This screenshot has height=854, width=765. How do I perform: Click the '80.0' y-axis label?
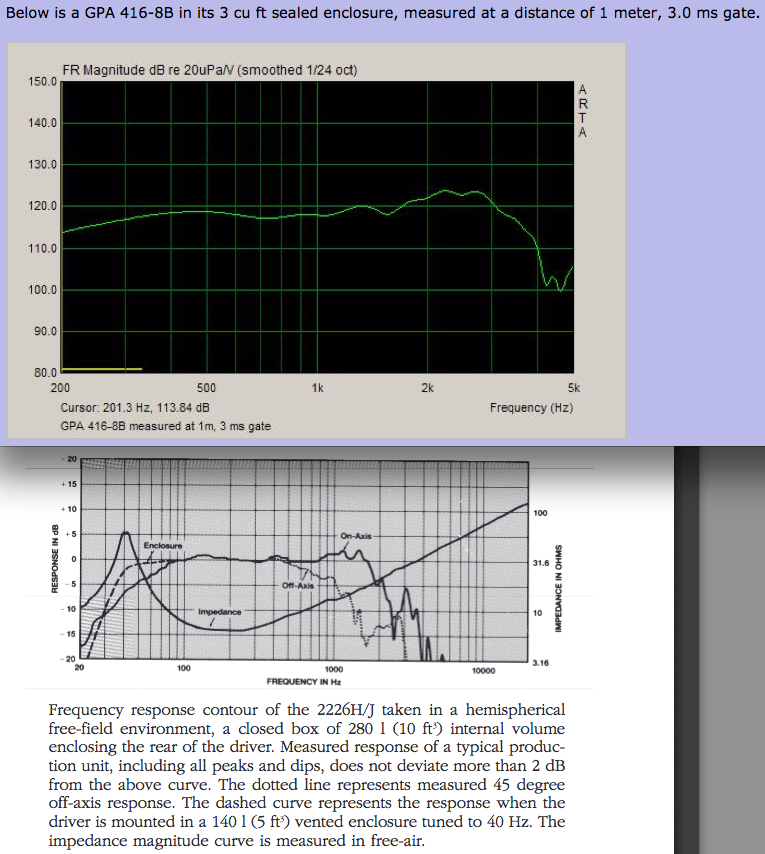point(45,373)
